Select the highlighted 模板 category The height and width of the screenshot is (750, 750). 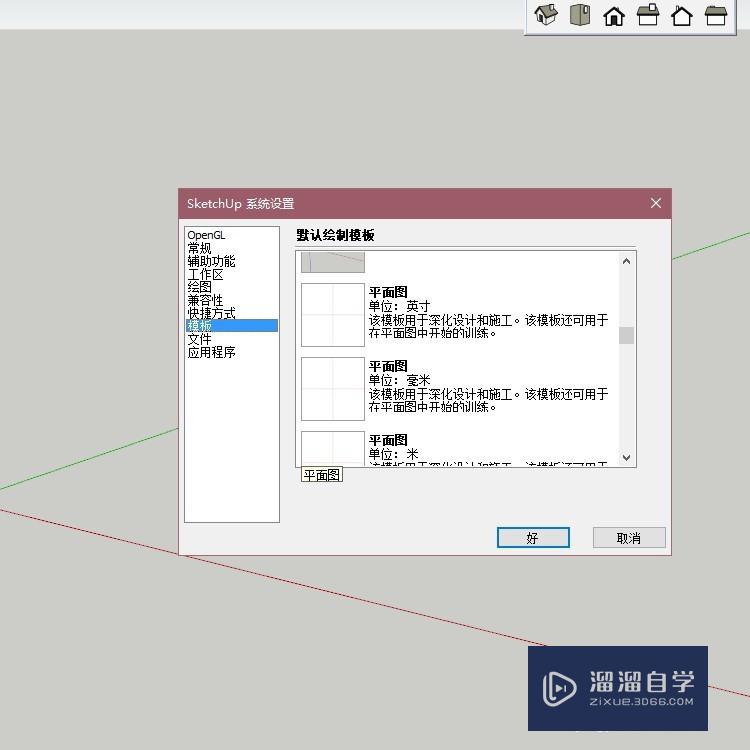point(232,326)
